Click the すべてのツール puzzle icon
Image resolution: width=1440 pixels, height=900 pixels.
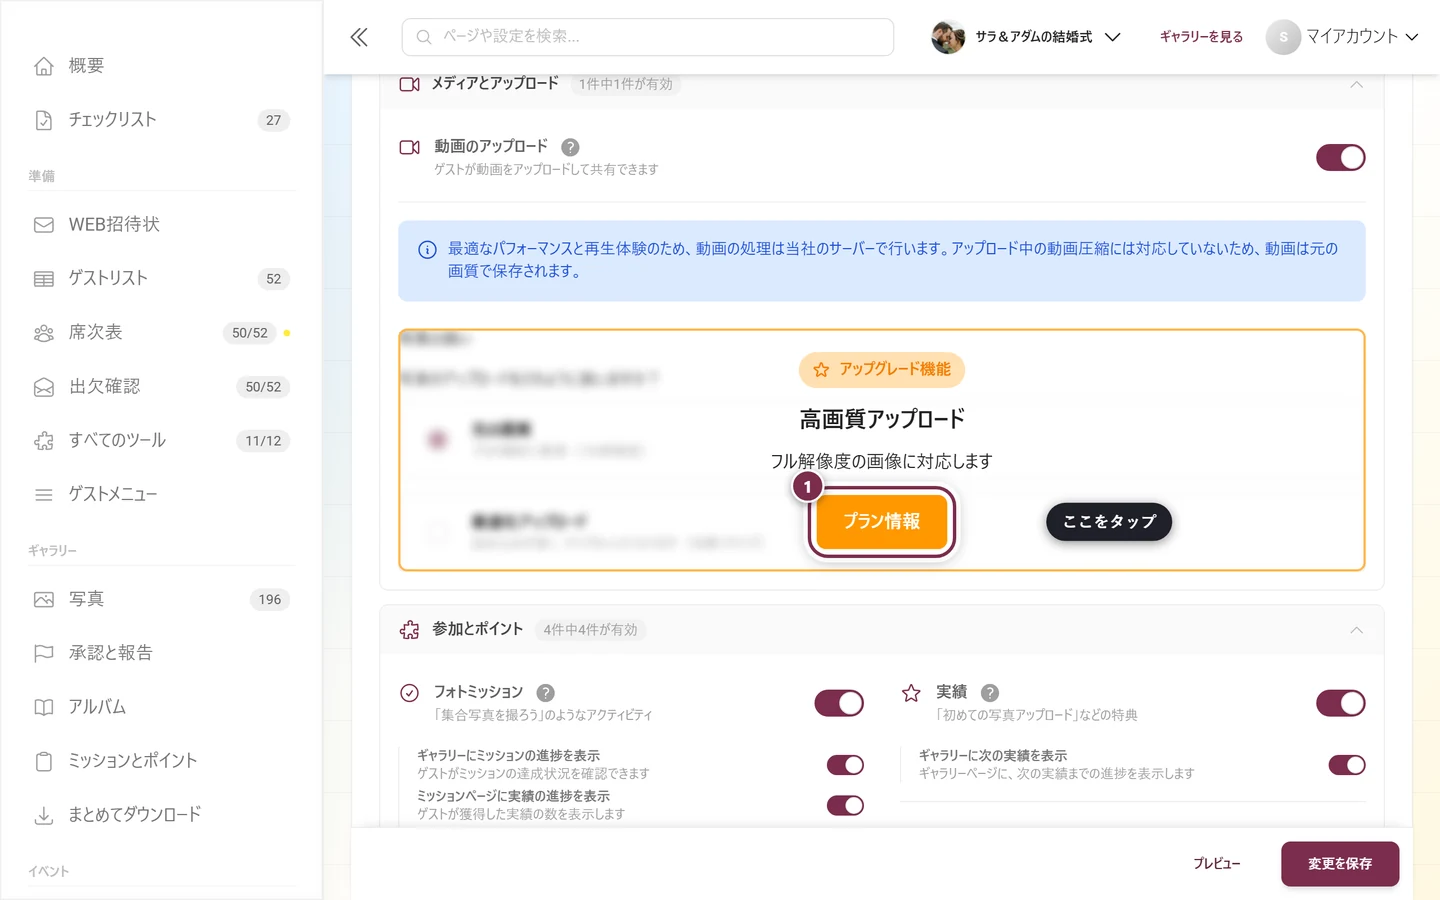[44, 441]
